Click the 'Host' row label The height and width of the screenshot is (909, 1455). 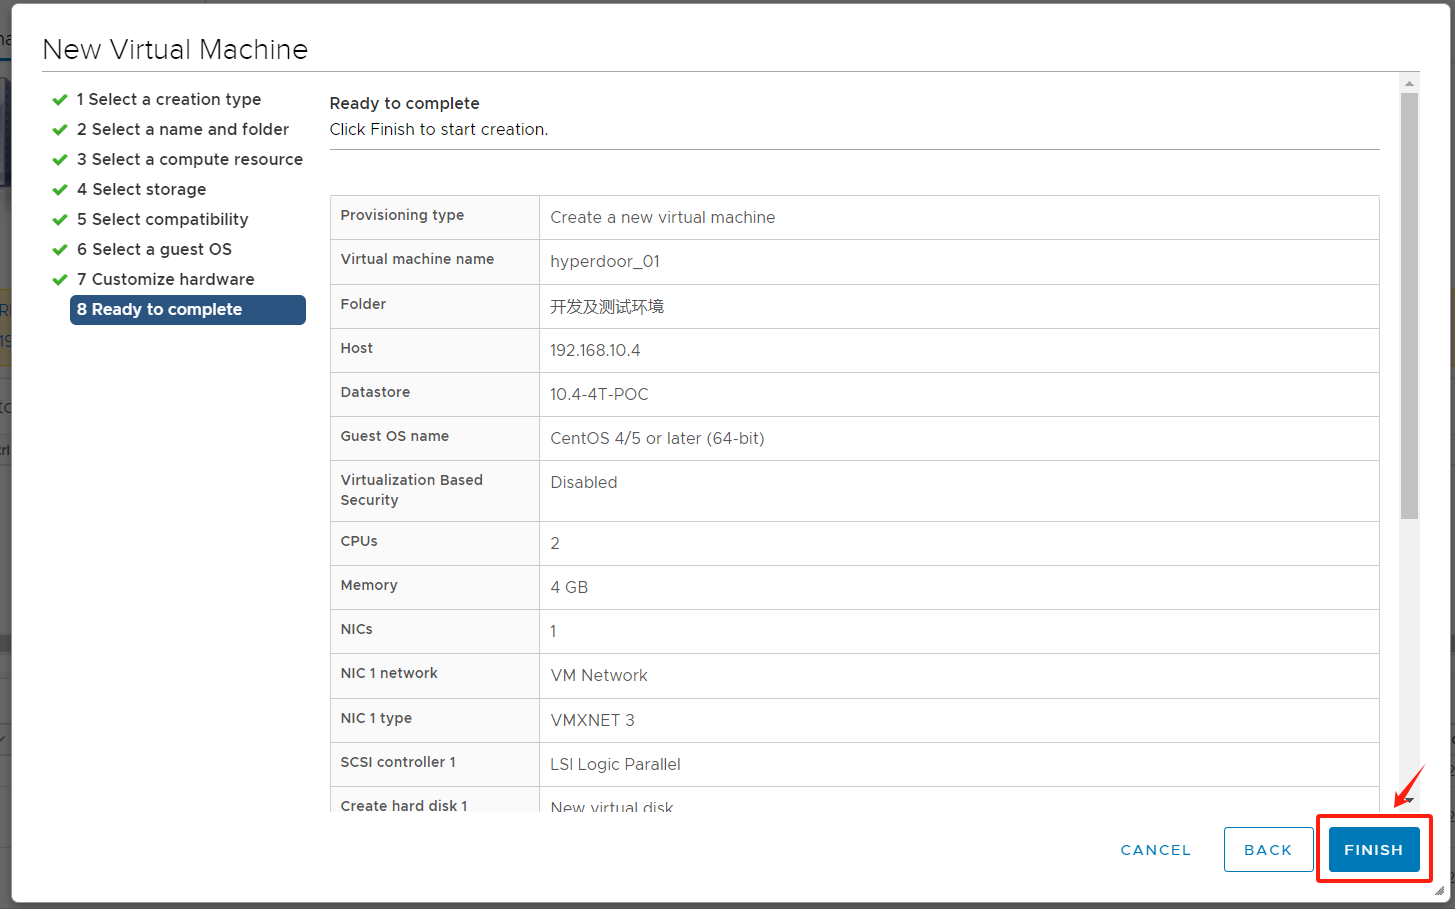coord(356,348)
